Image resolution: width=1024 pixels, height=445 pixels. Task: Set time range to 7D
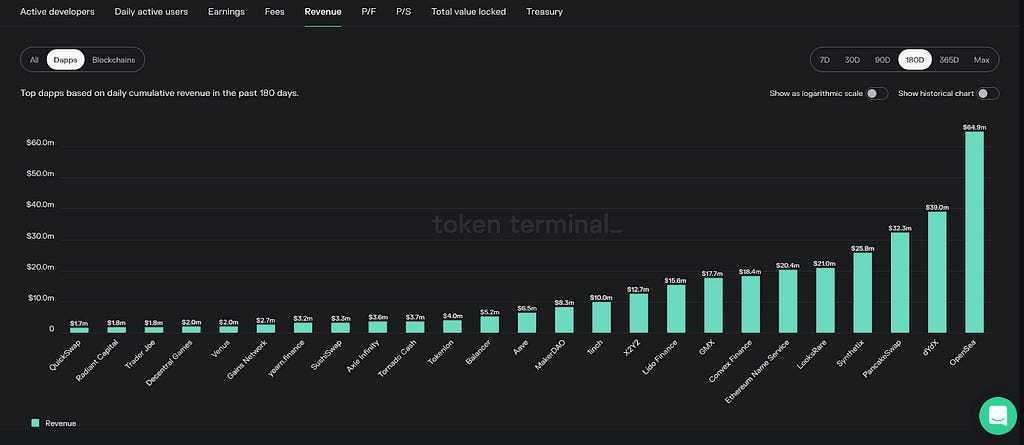point(824,59)
